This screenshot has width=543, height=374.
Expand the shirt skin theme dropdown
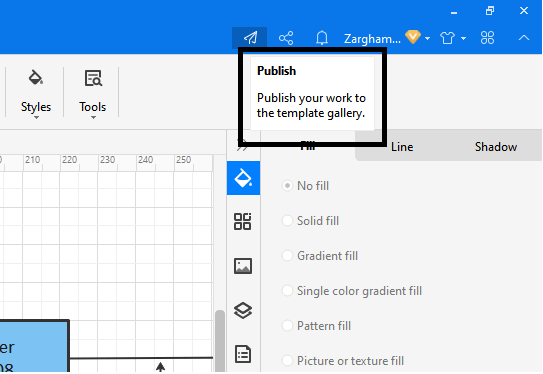(463, 38)
